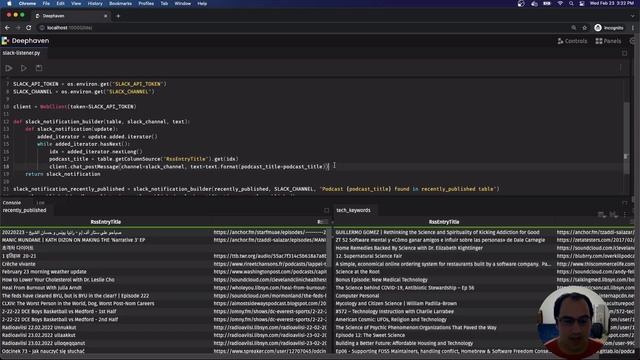
Task: Open the Chrome tab search chevron
Action: 633,16
